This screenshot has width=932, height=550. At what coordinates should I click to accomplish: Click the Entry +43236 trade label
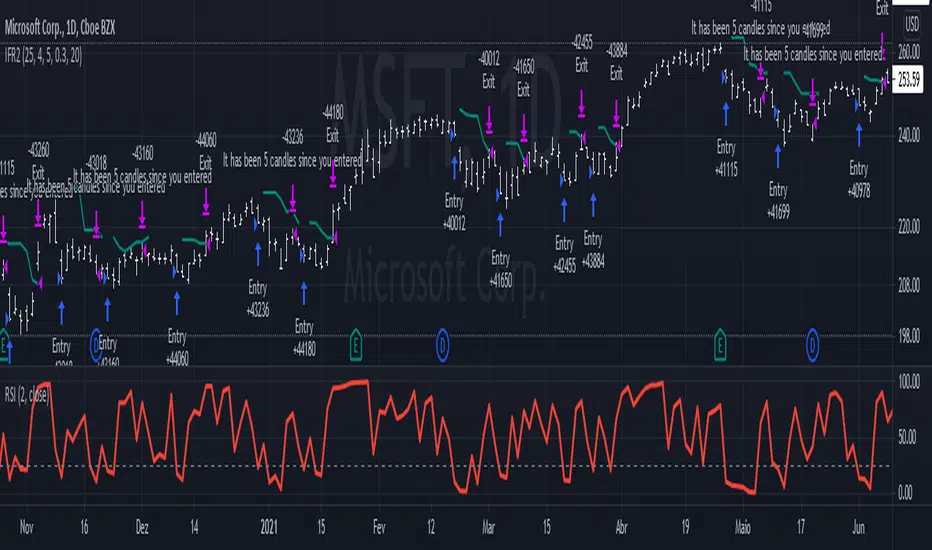(x=258, y=298)
